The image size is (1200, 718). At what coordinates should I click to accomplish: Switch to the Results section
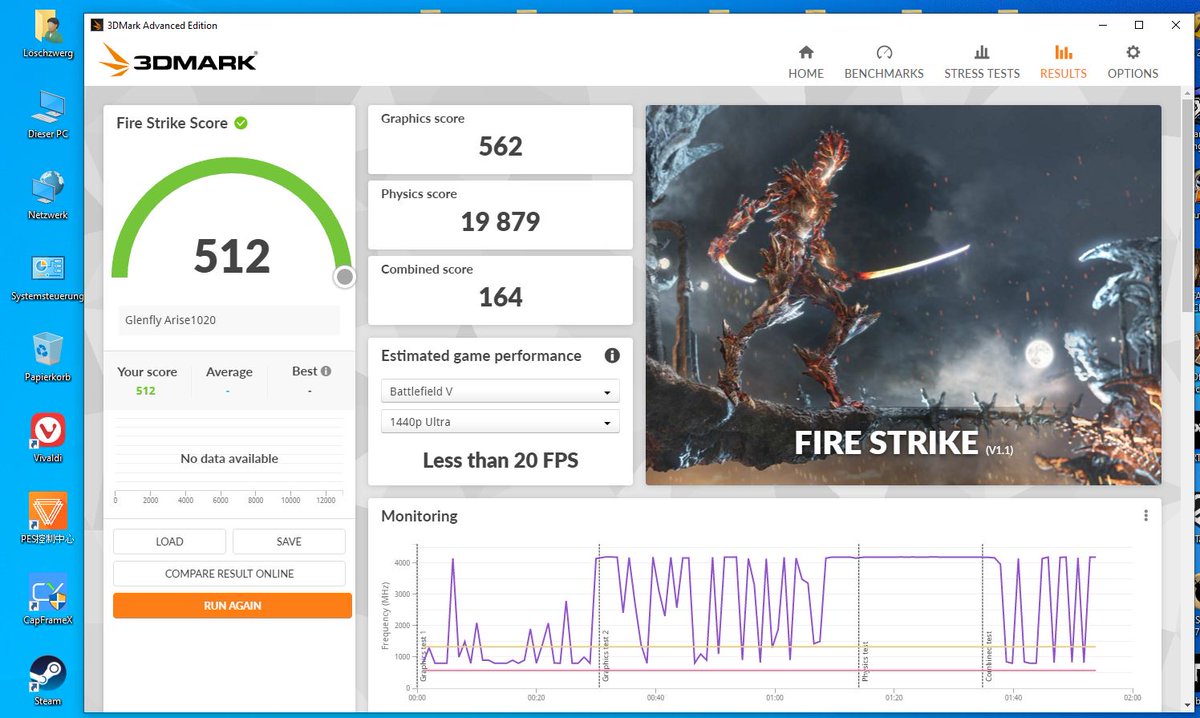click(x=1063, y=60)
